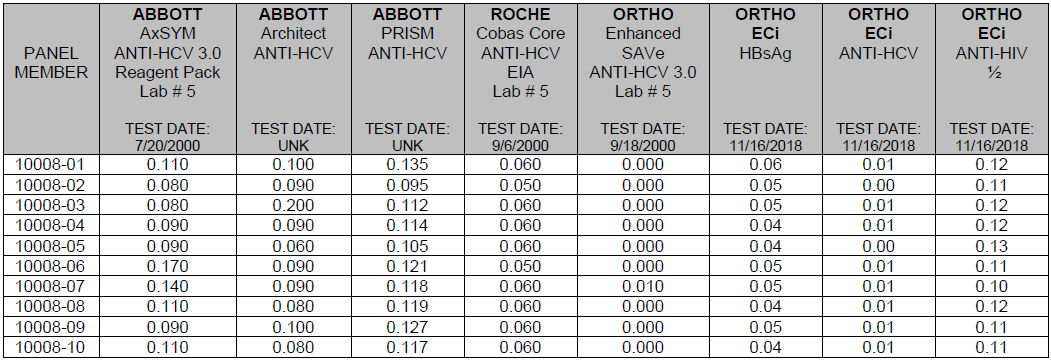Select the ORTHO ECi HBsAg header
The image size is (1051, 360).
click(x=765, y=79)
